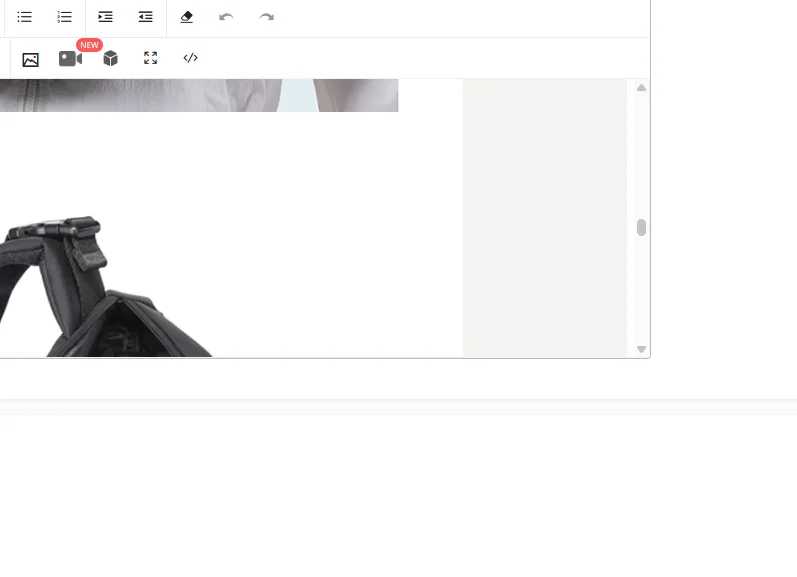Switch to HTML source code view
This screenshot has width=797, height=577.
click(191, 58)
